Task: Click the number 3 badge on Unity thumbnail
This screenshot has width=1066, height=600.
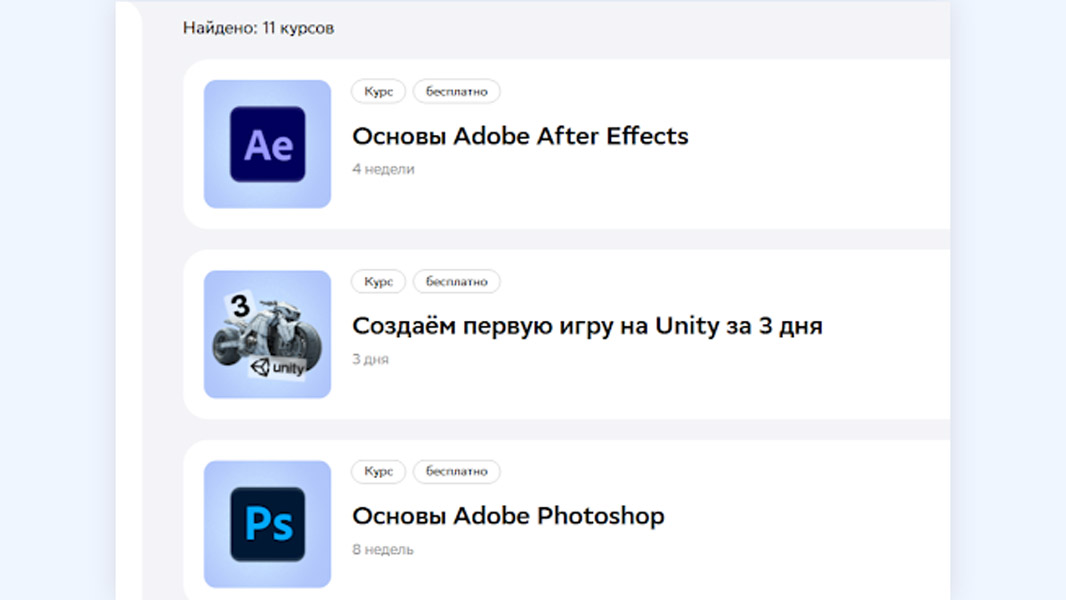Action: point(240,306)
